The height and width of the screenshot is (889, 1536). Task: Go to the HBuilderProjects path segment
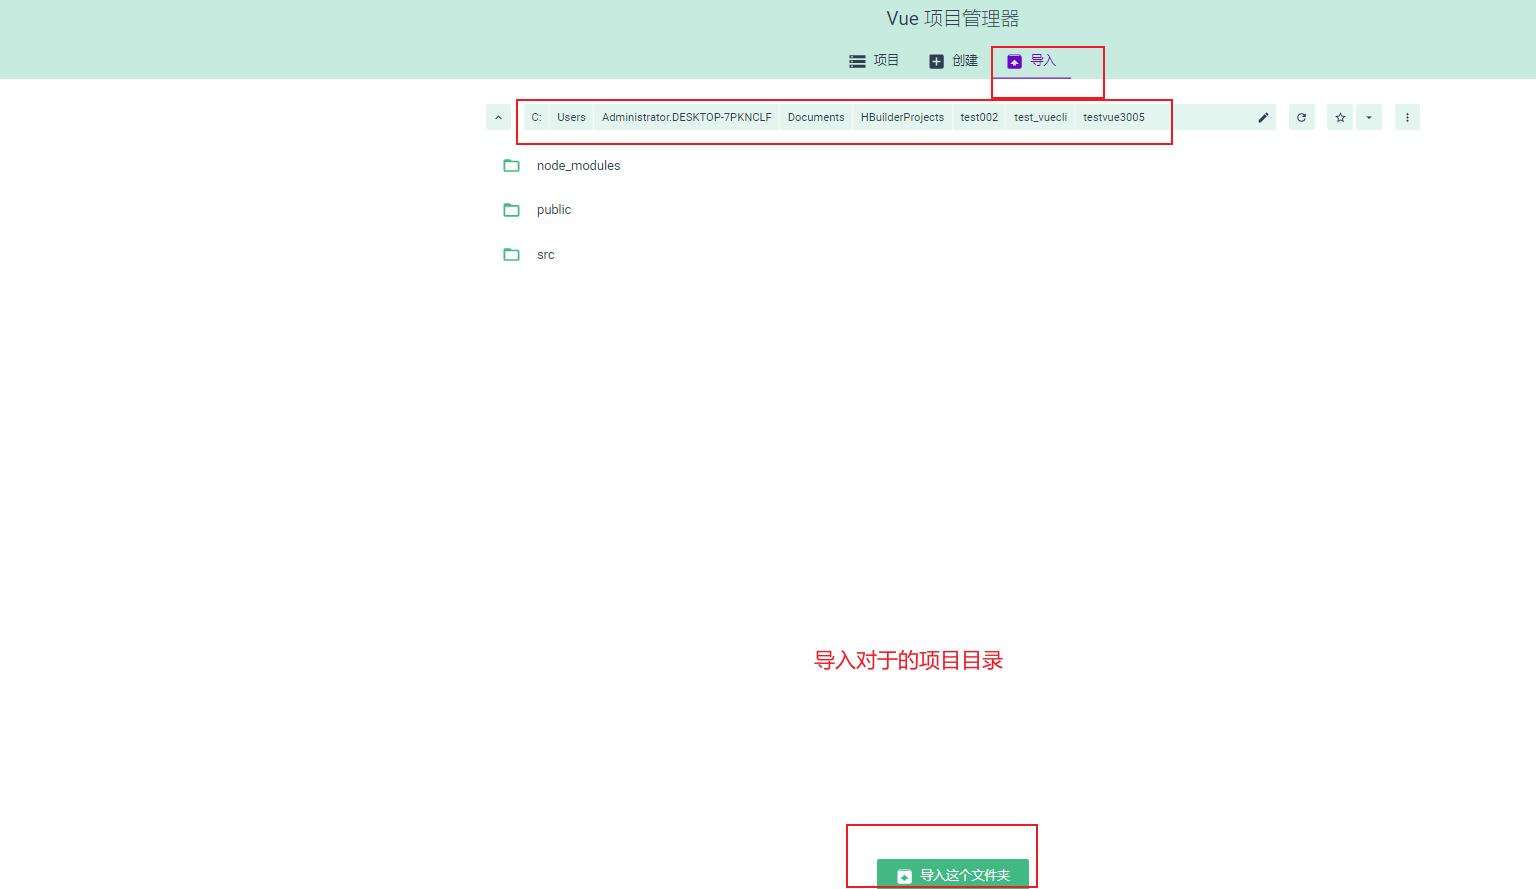pos(902,117)
